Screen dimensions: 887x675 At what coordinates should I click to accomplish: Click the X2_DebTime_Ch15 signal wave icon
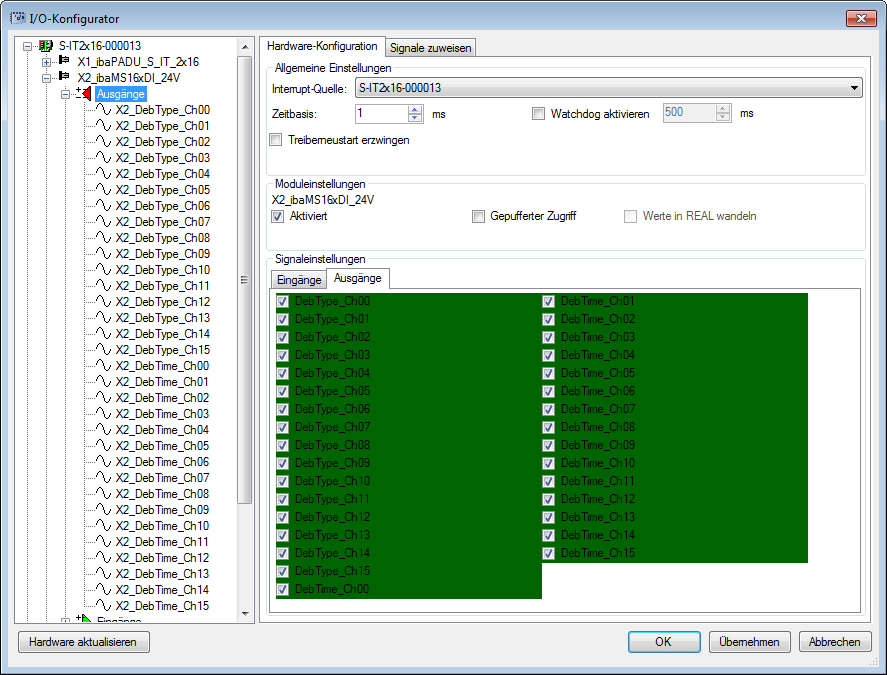(103, 606)
